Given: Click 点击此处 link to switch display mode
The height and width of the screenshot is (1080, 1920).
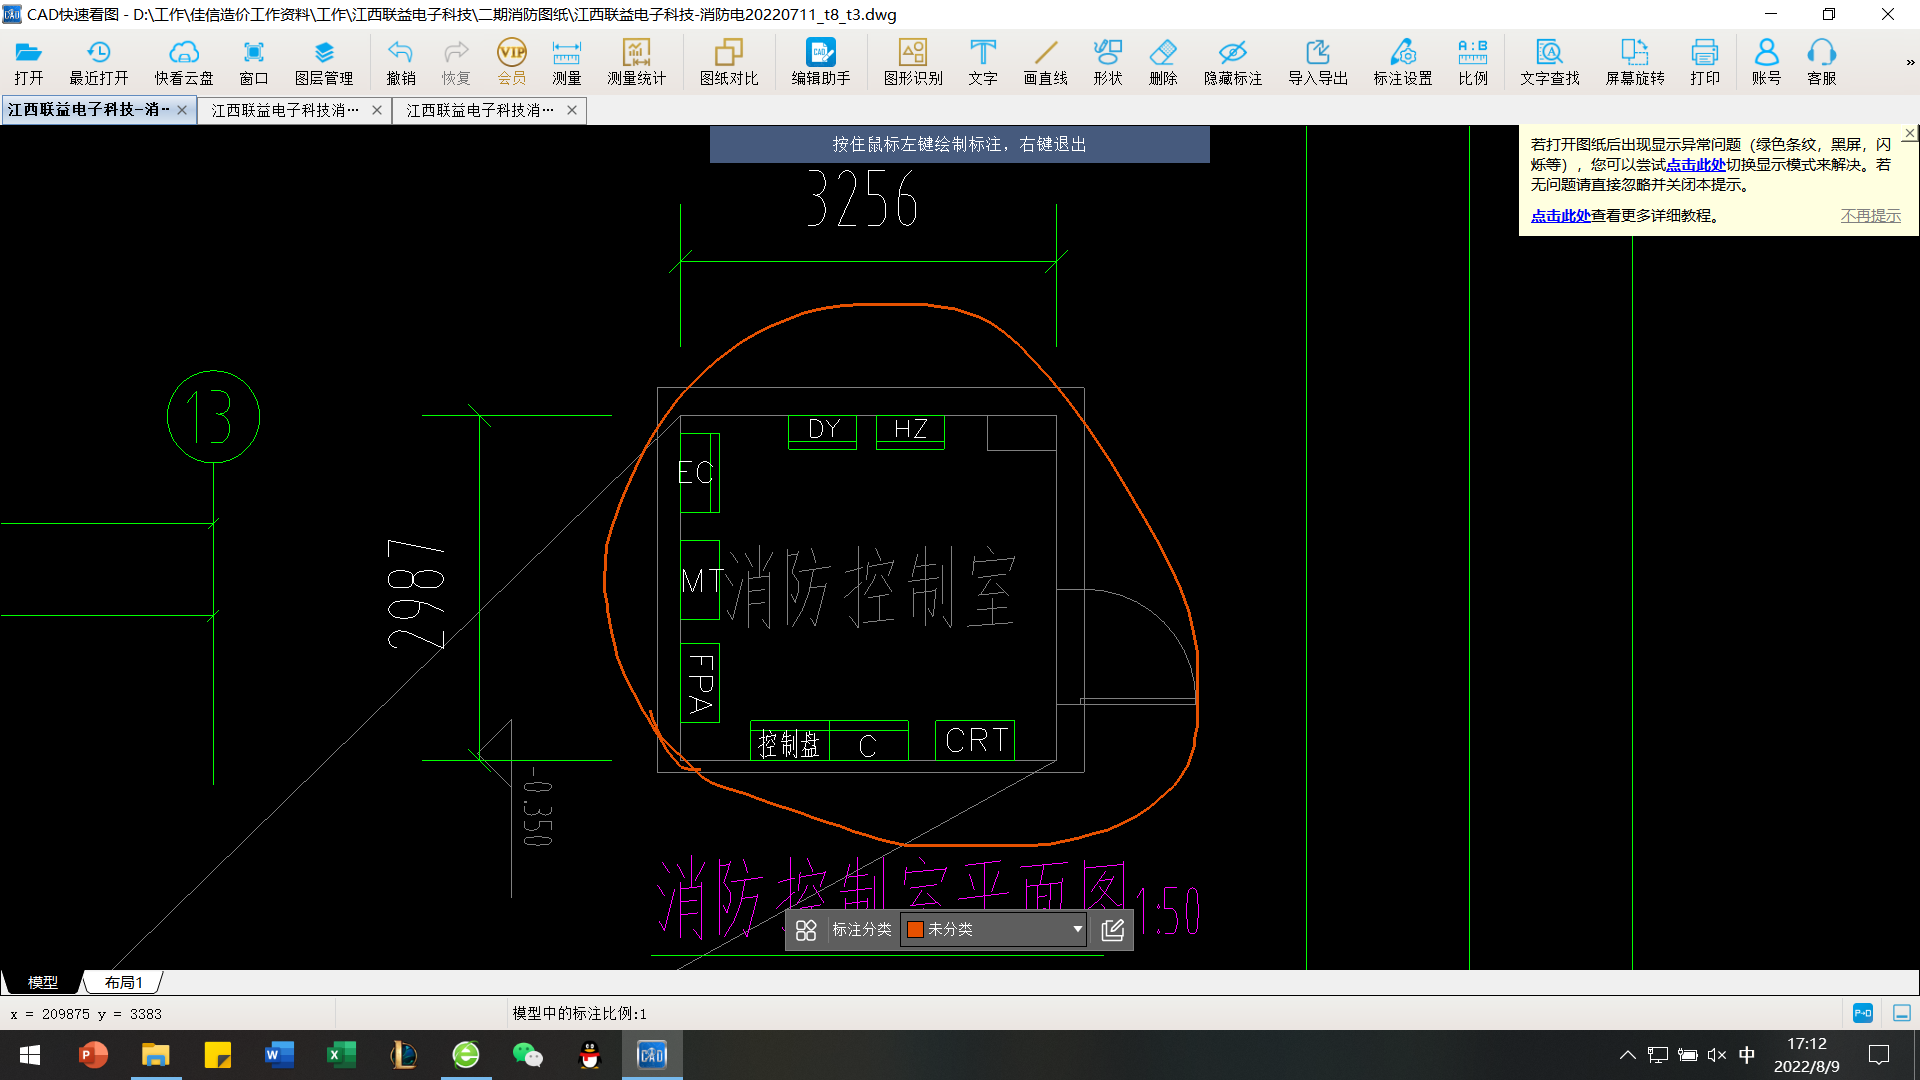Looking at the screenshot, I should pos(1695,165).
